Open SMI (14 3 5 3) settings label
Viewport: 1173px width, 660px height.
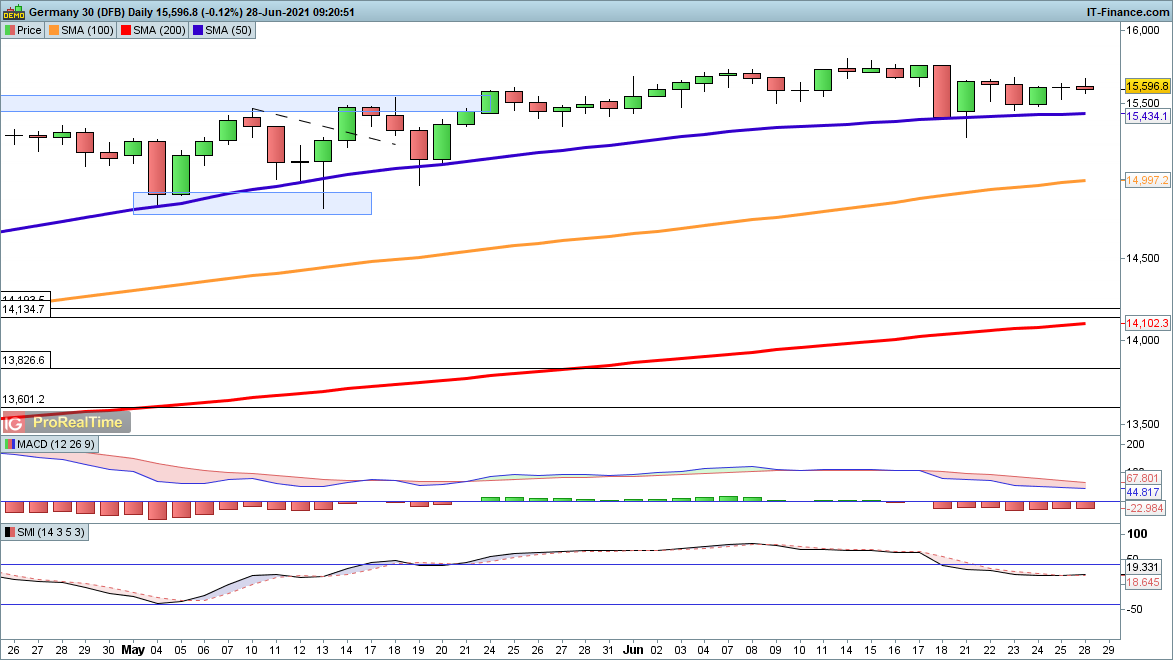51,533
